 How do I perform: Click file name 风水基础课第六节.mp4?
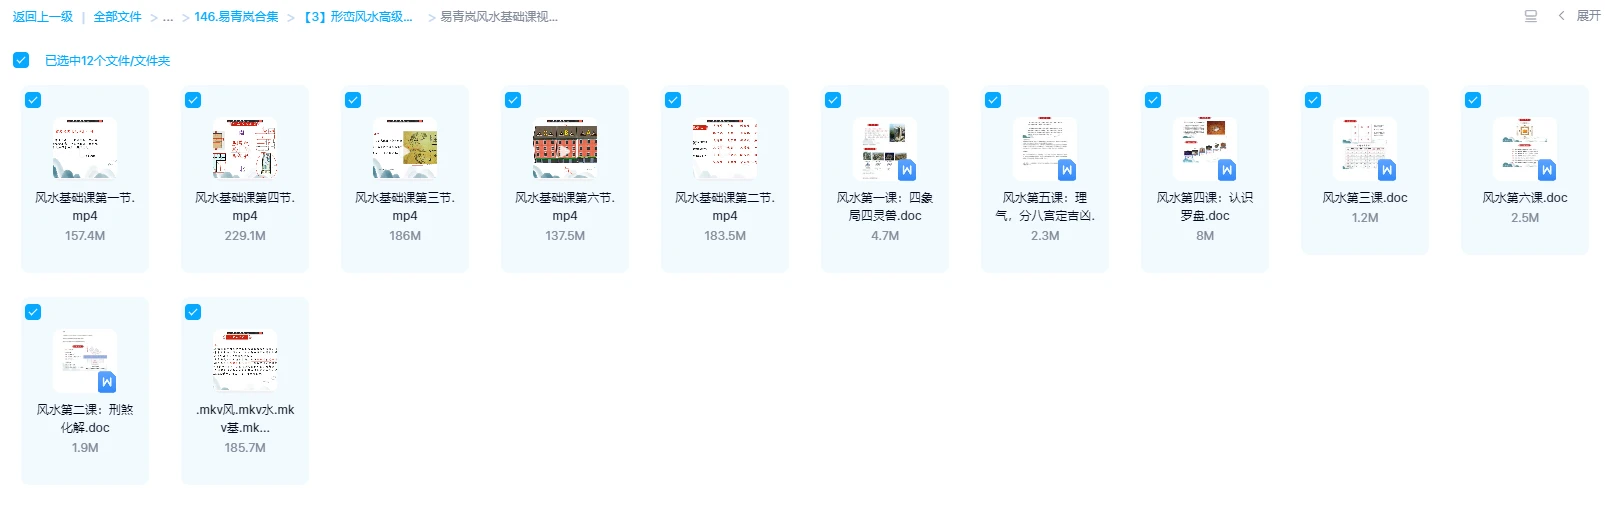[565, 207]
